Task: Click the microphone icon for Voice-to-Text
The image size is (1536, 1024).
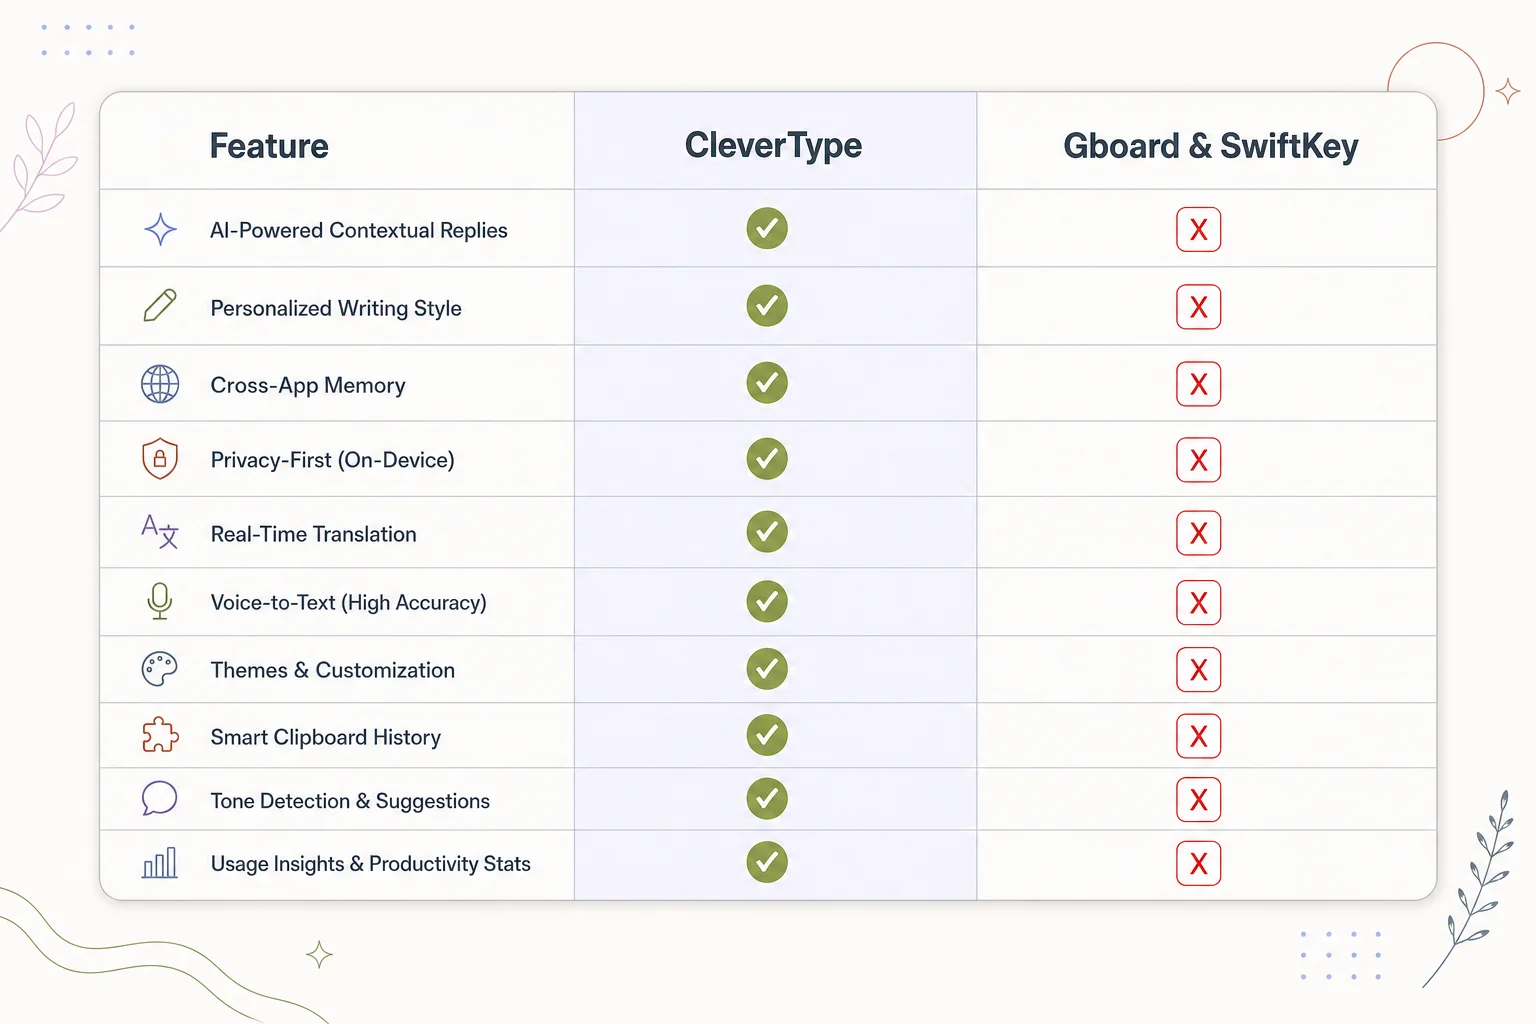Action: (x=160, y=601)
